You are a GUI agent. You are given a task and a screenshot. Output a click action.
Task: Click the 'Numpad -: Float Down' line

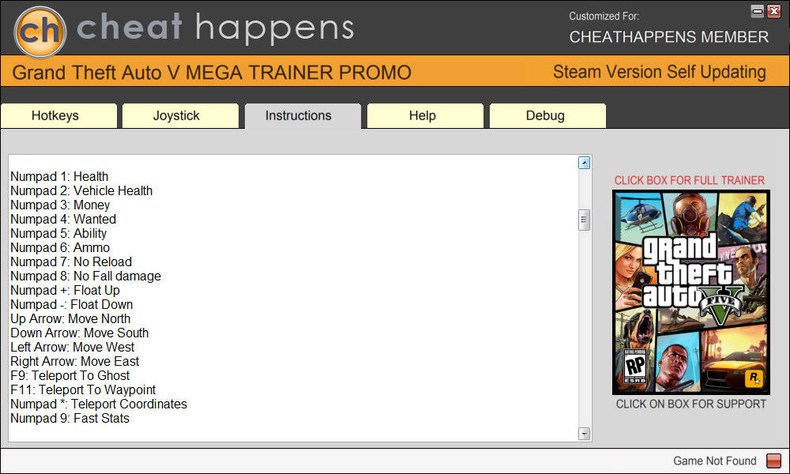tap(72, 305)
